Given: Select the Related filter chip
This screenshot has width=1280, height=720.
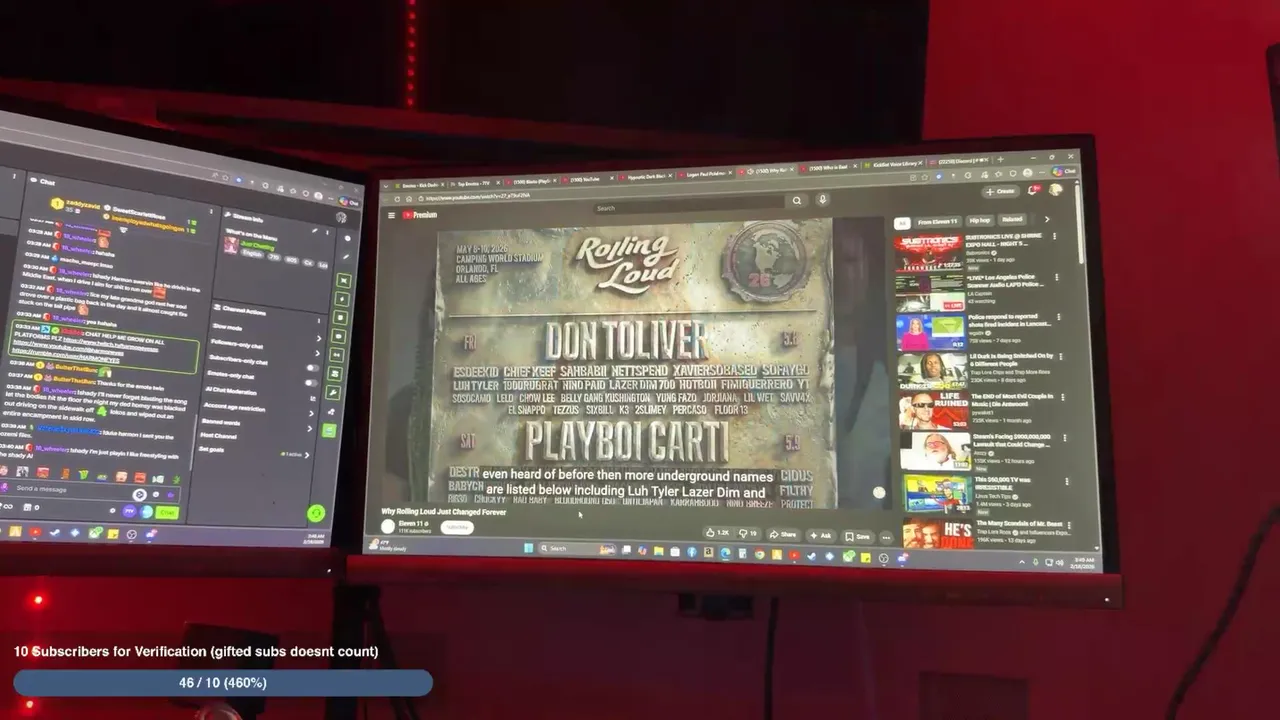Looking at the screenshot, I should 1012,220.
